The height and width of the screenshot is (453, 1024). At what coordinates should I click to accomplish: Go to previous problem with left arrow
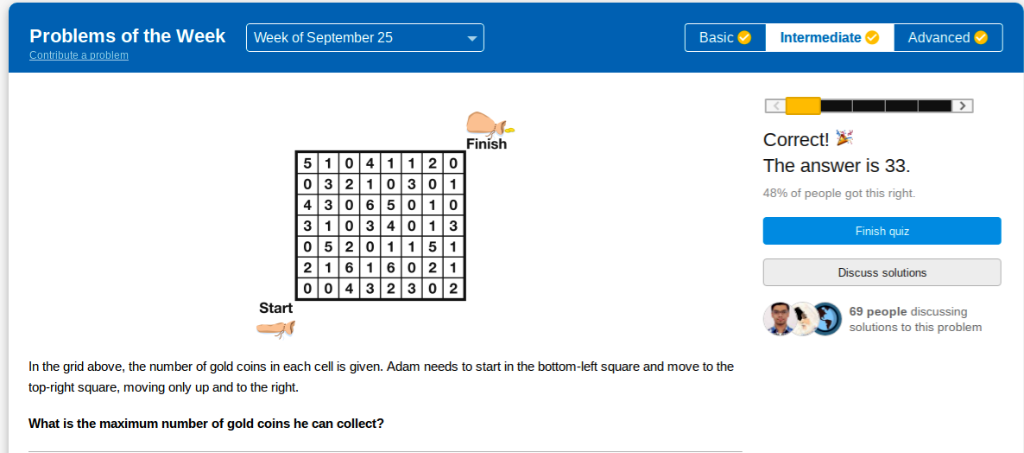775,105
